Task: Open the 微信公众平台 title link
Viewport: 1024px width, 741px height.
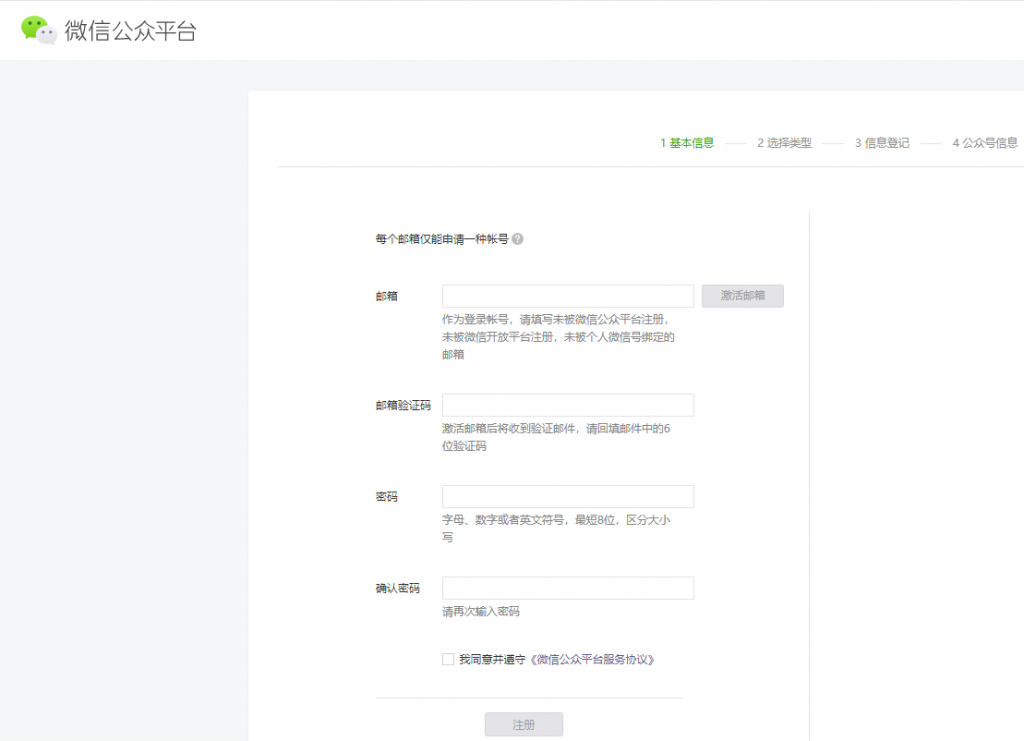Action: click(130, 31)
